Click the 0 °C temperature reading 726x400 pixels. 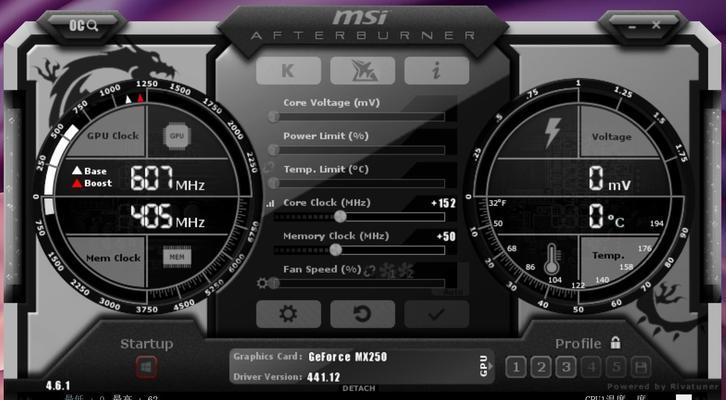click(607, 217)
